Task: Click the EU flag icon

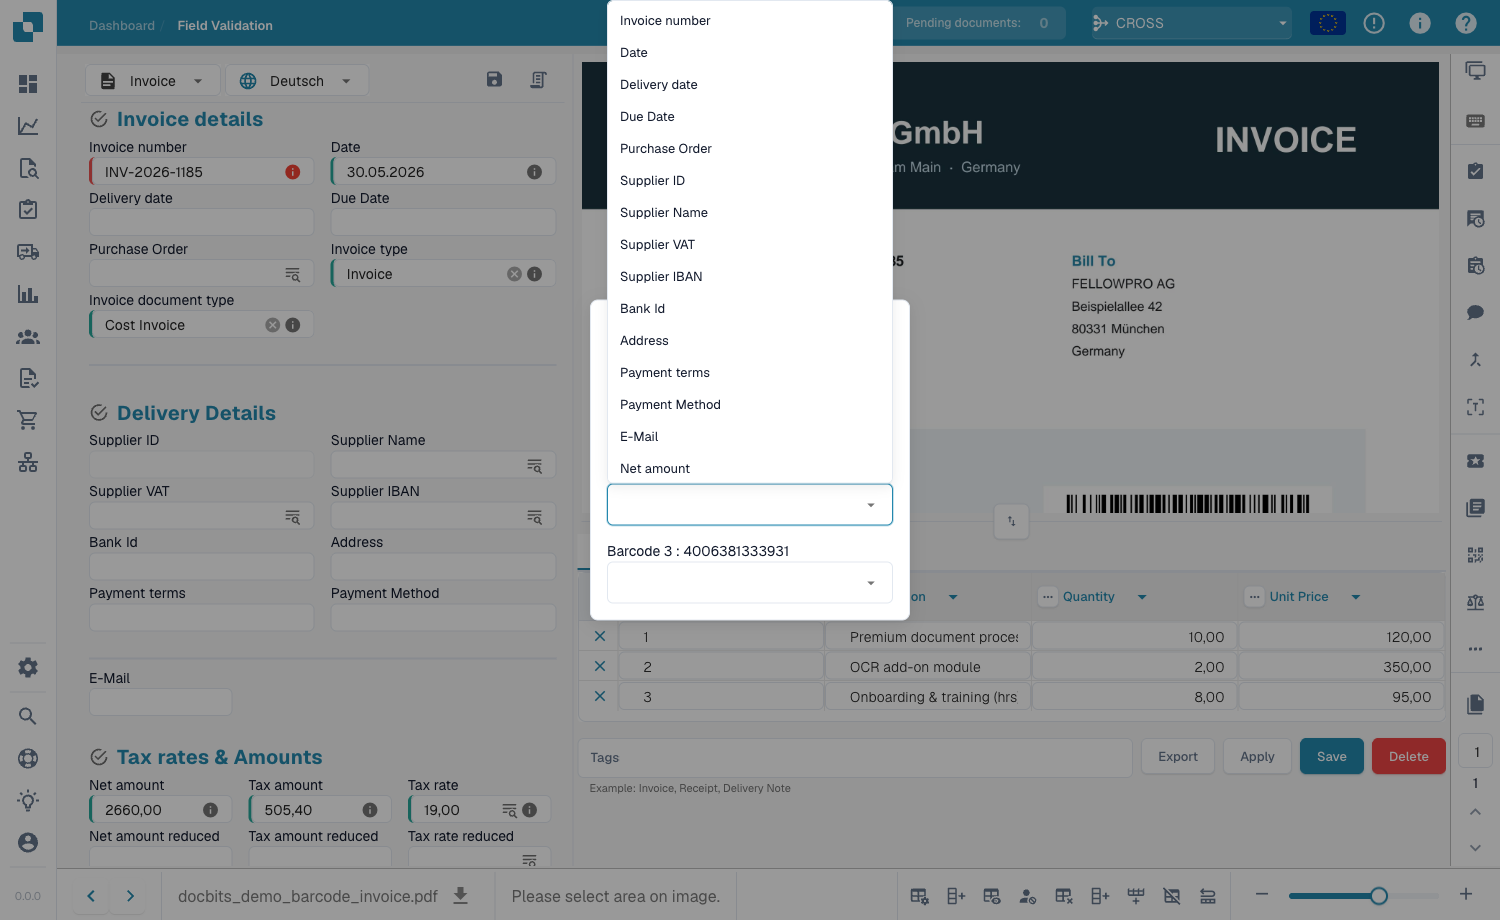Action: (1328, 23)
